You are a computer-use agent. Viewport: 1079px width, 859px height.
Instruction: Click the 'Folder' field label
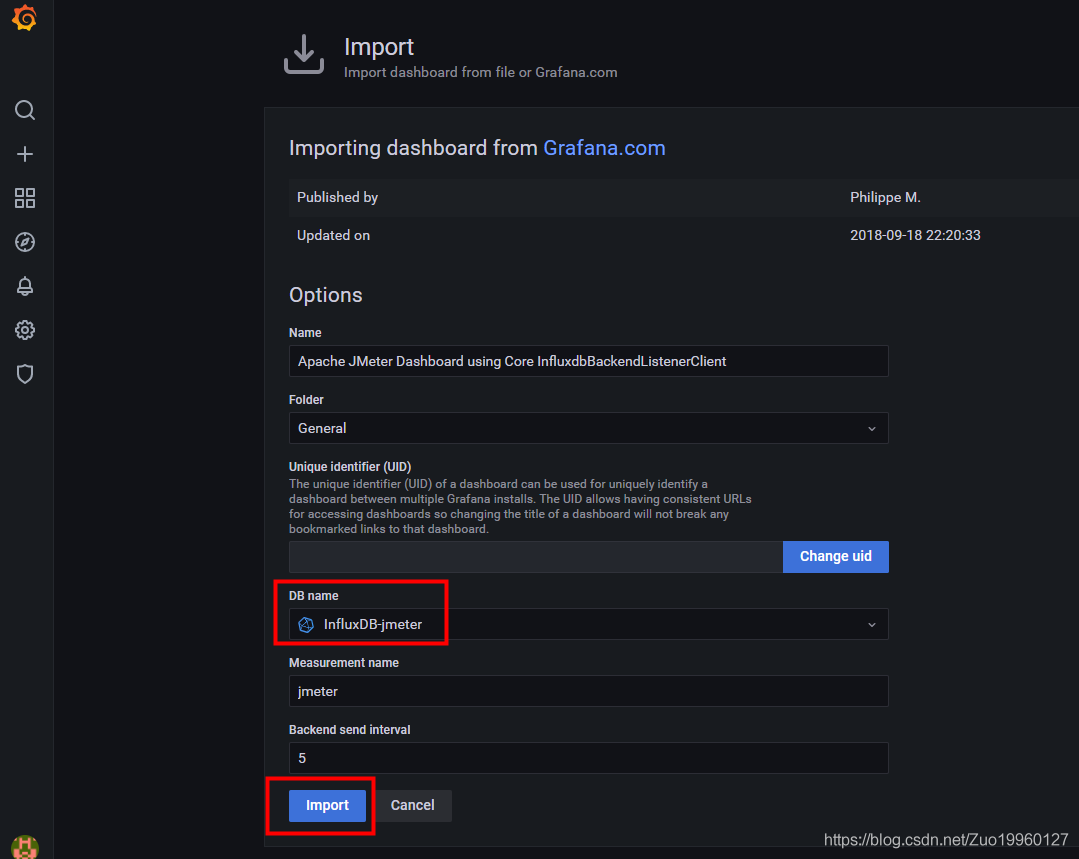pos(306,400)
